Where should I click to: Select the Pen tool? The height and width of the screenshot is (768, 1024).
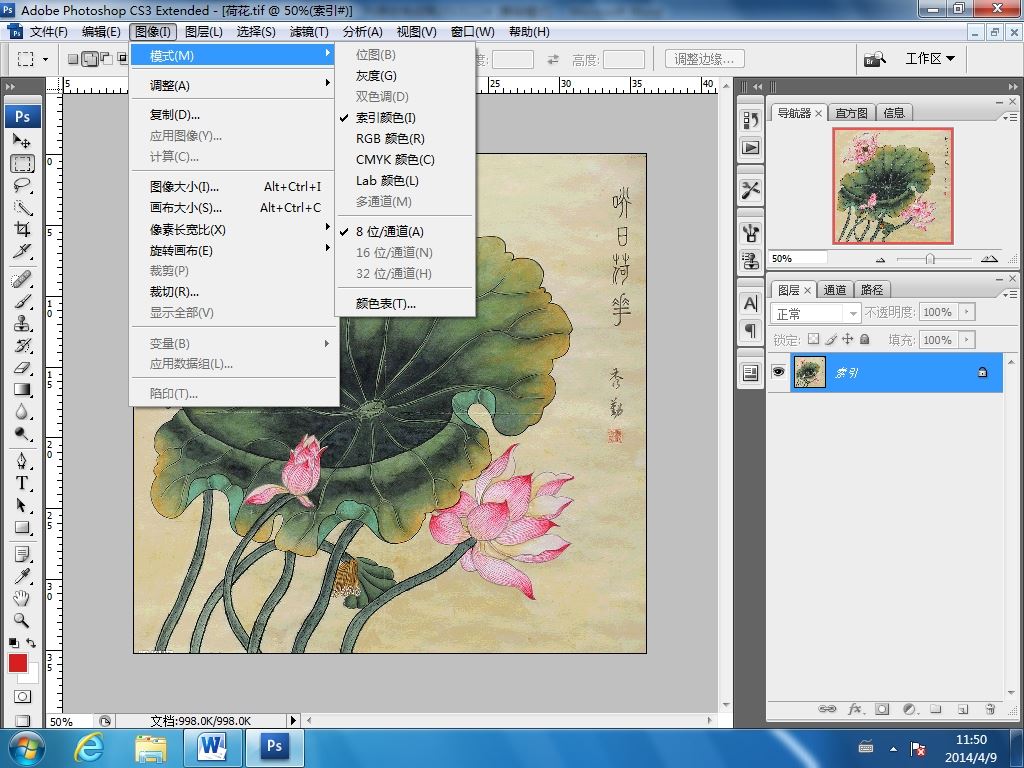[x=22, y=461]
